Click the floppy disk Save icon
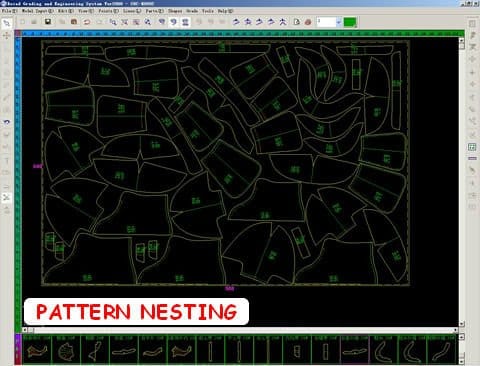 pos(48,22)
